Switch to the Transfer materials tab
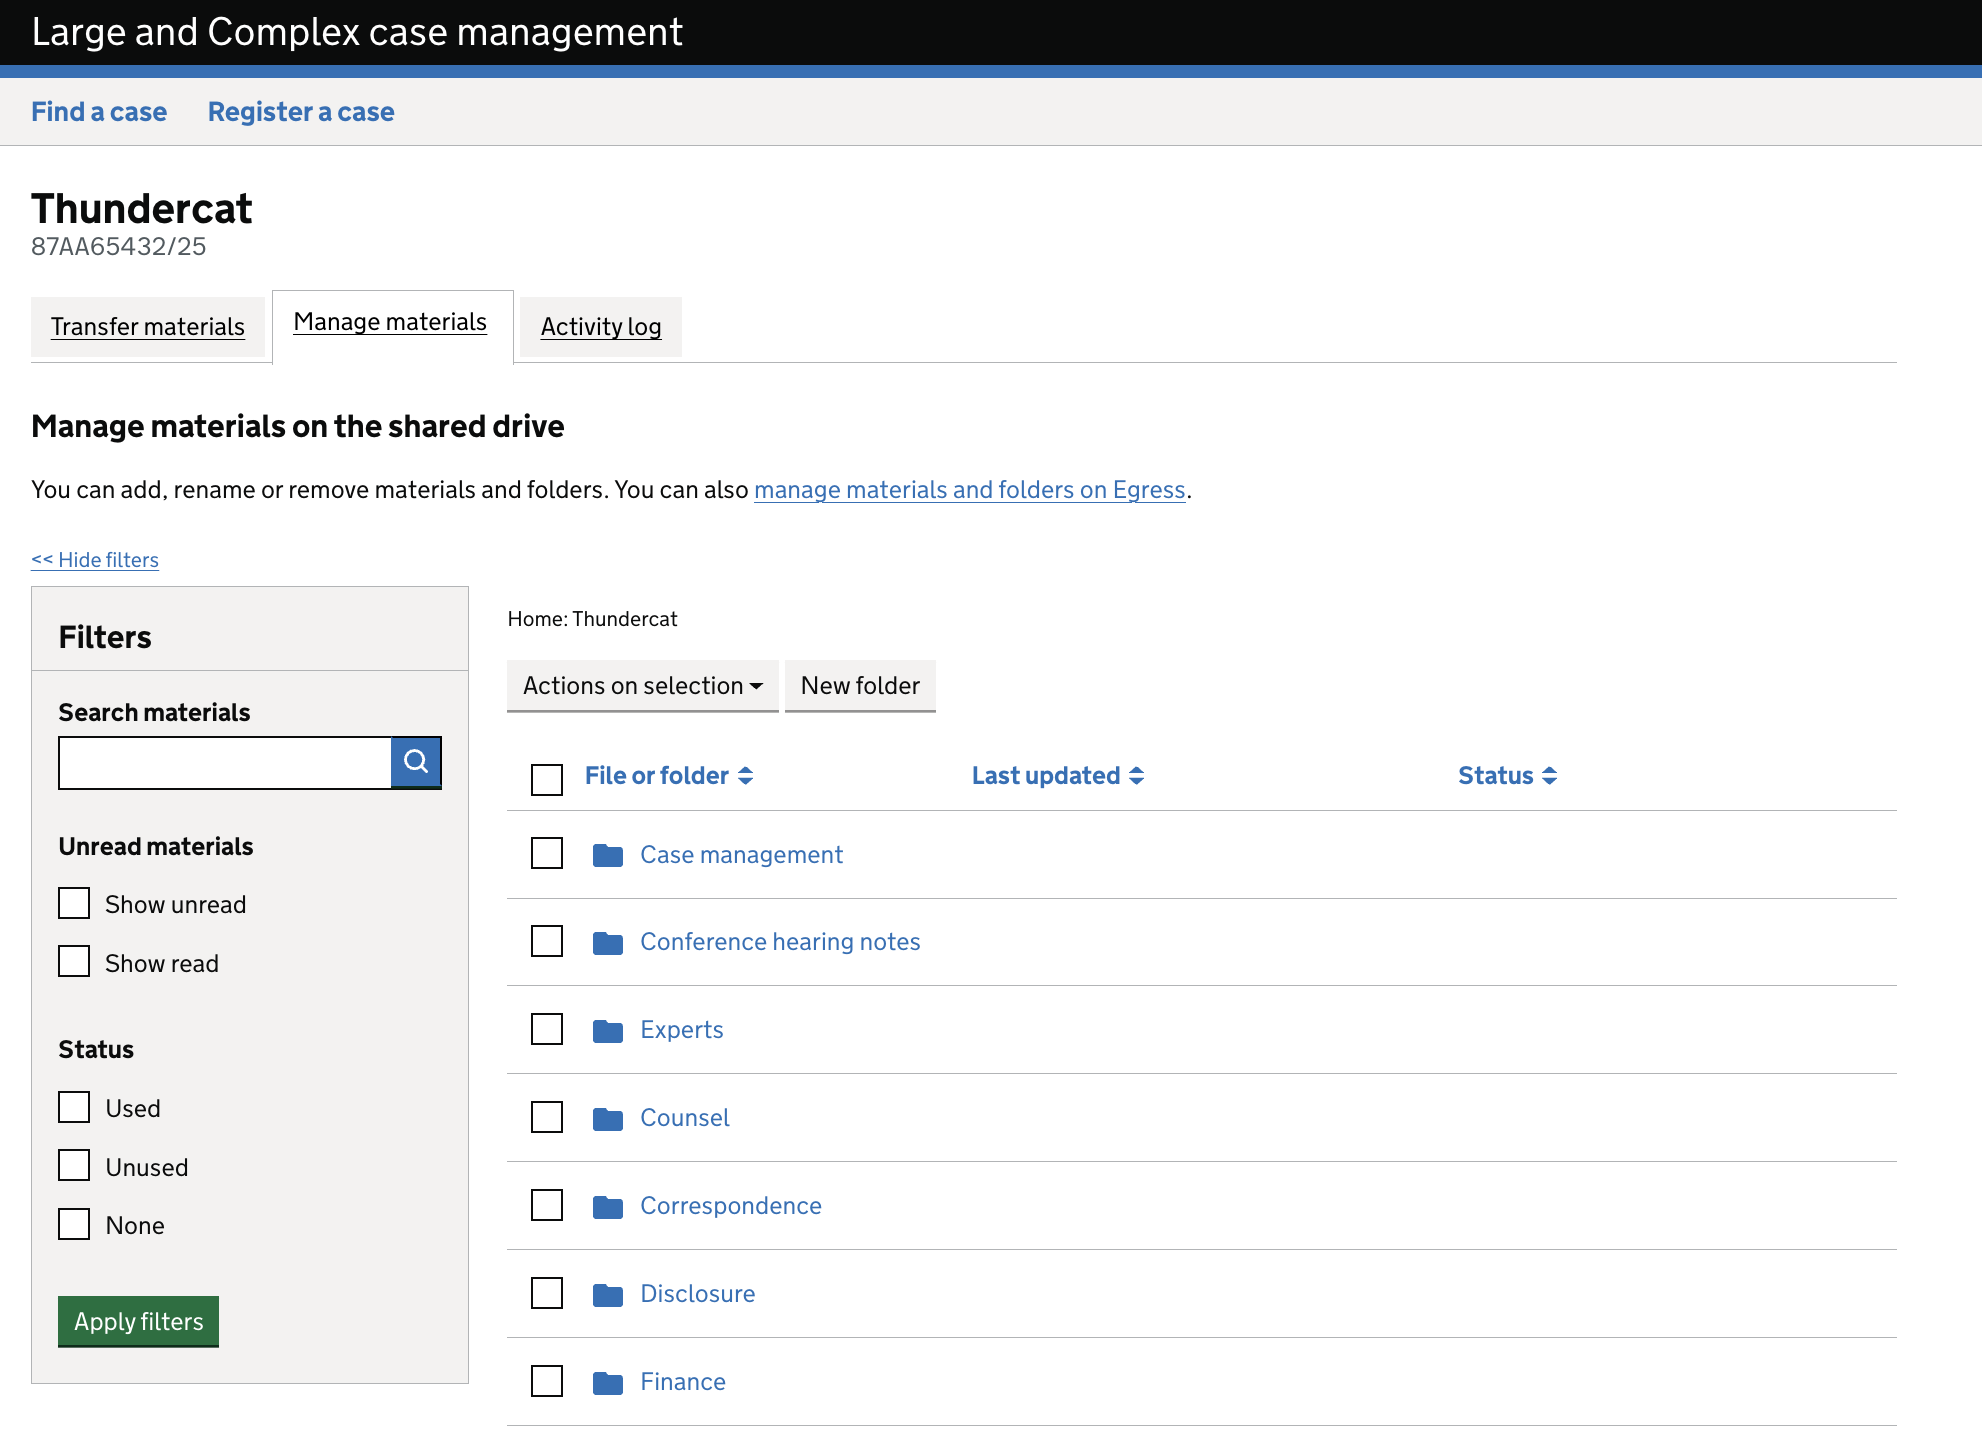1982x1452 pixels. [x=147, y=326]
